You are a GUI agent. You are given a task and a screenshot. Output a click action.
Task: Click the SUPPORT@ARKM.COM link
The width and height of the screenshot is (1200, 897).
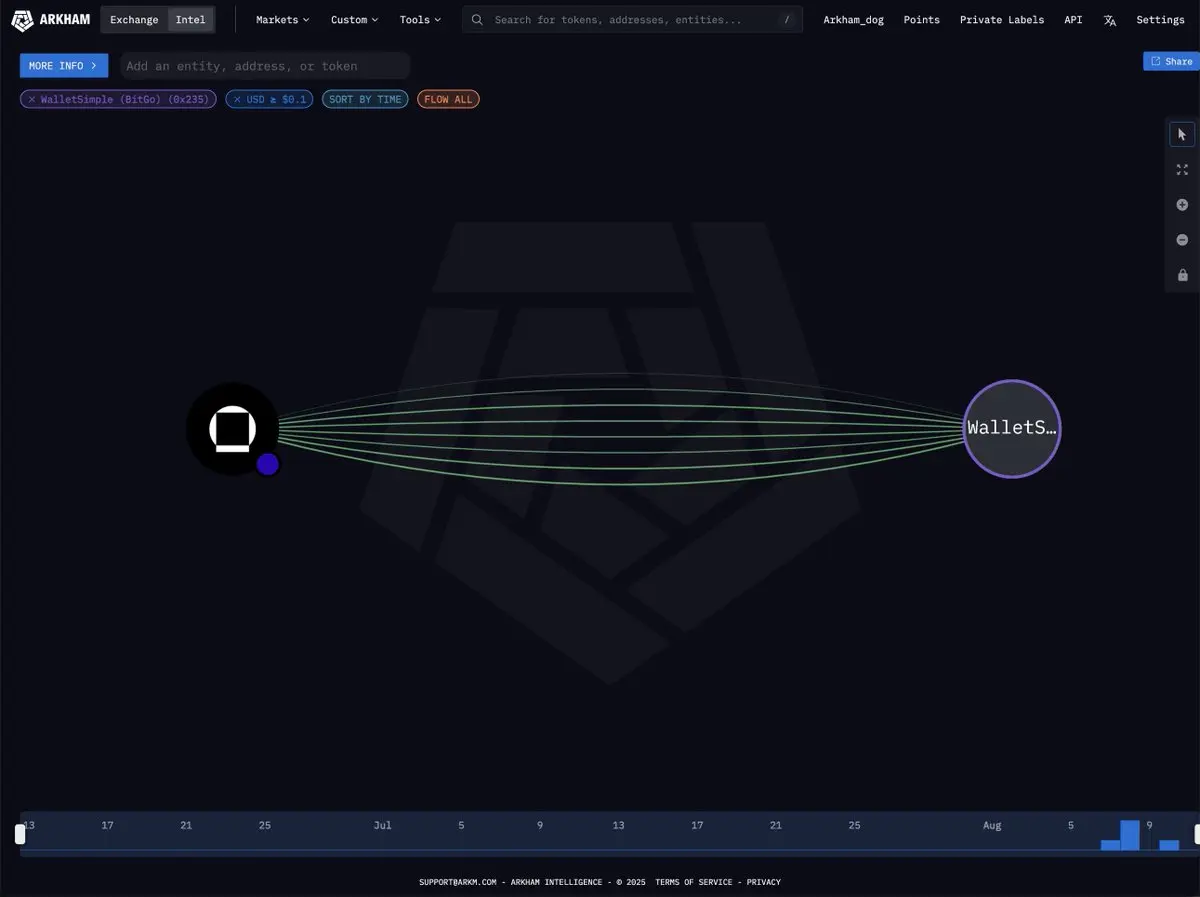458,882
